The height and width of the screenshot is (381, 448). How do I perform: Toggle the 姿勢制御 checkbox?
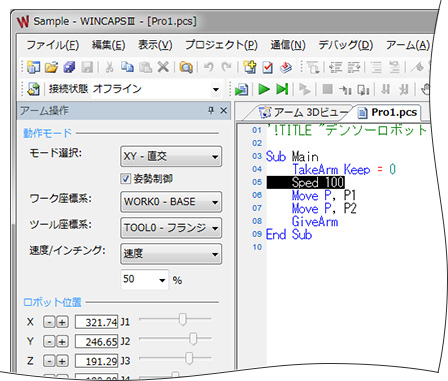click(126, 179)
